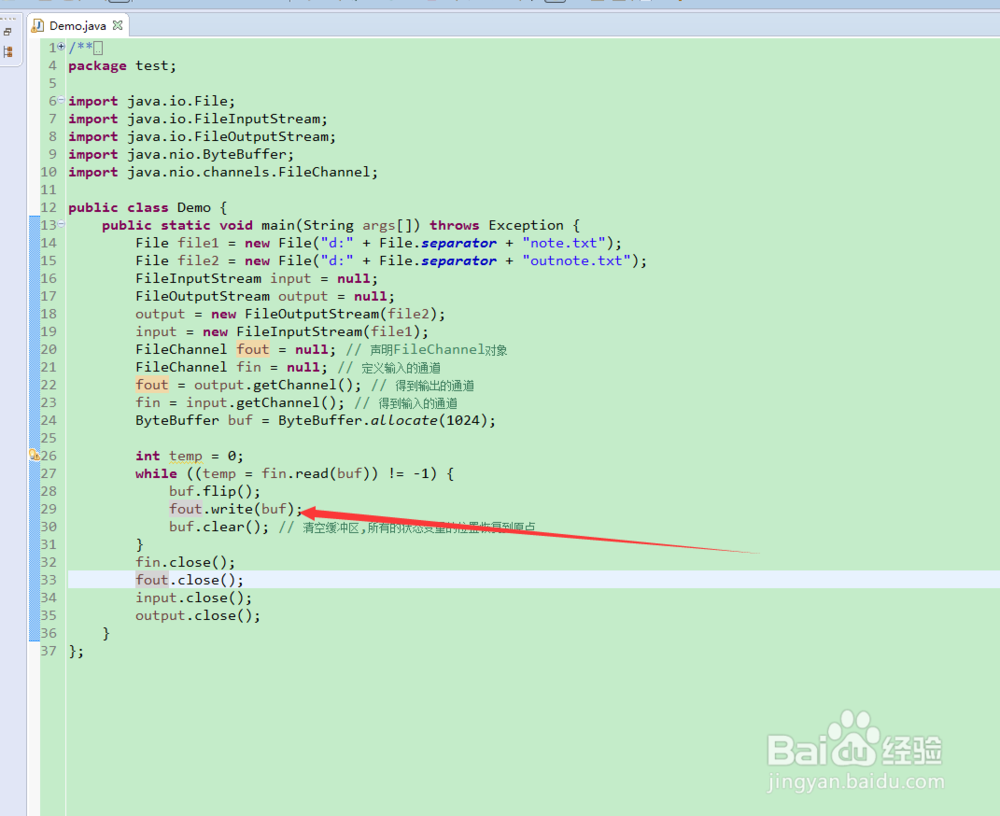This screenshot has height=816, width=1000.
Task: Click 'output.close();' statement
Action: (x=198, y=616)
